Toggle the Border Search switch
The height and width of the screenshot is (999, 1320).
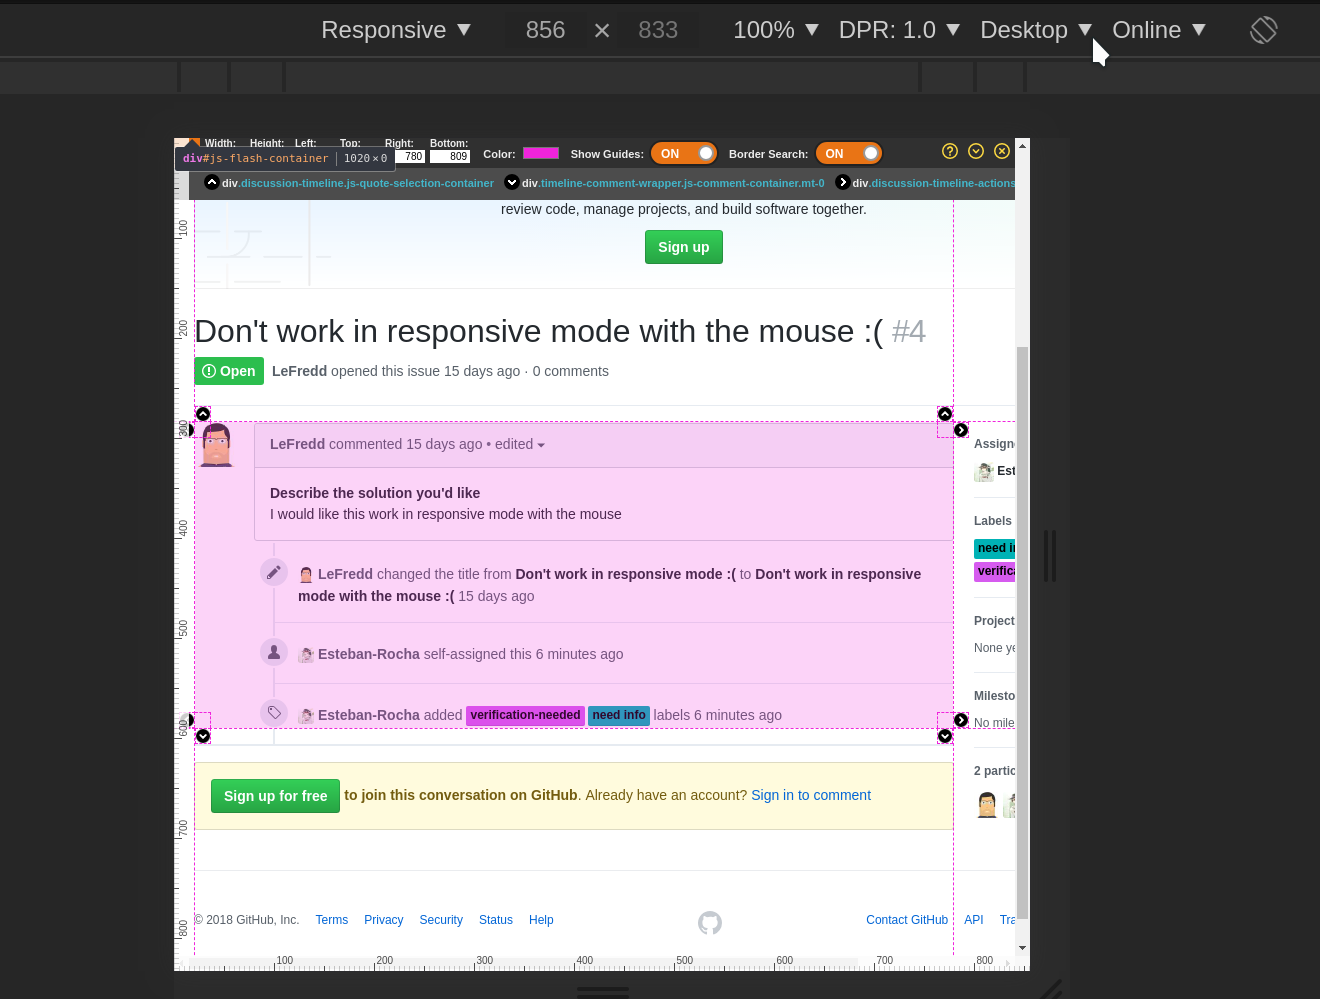(849, 153)
